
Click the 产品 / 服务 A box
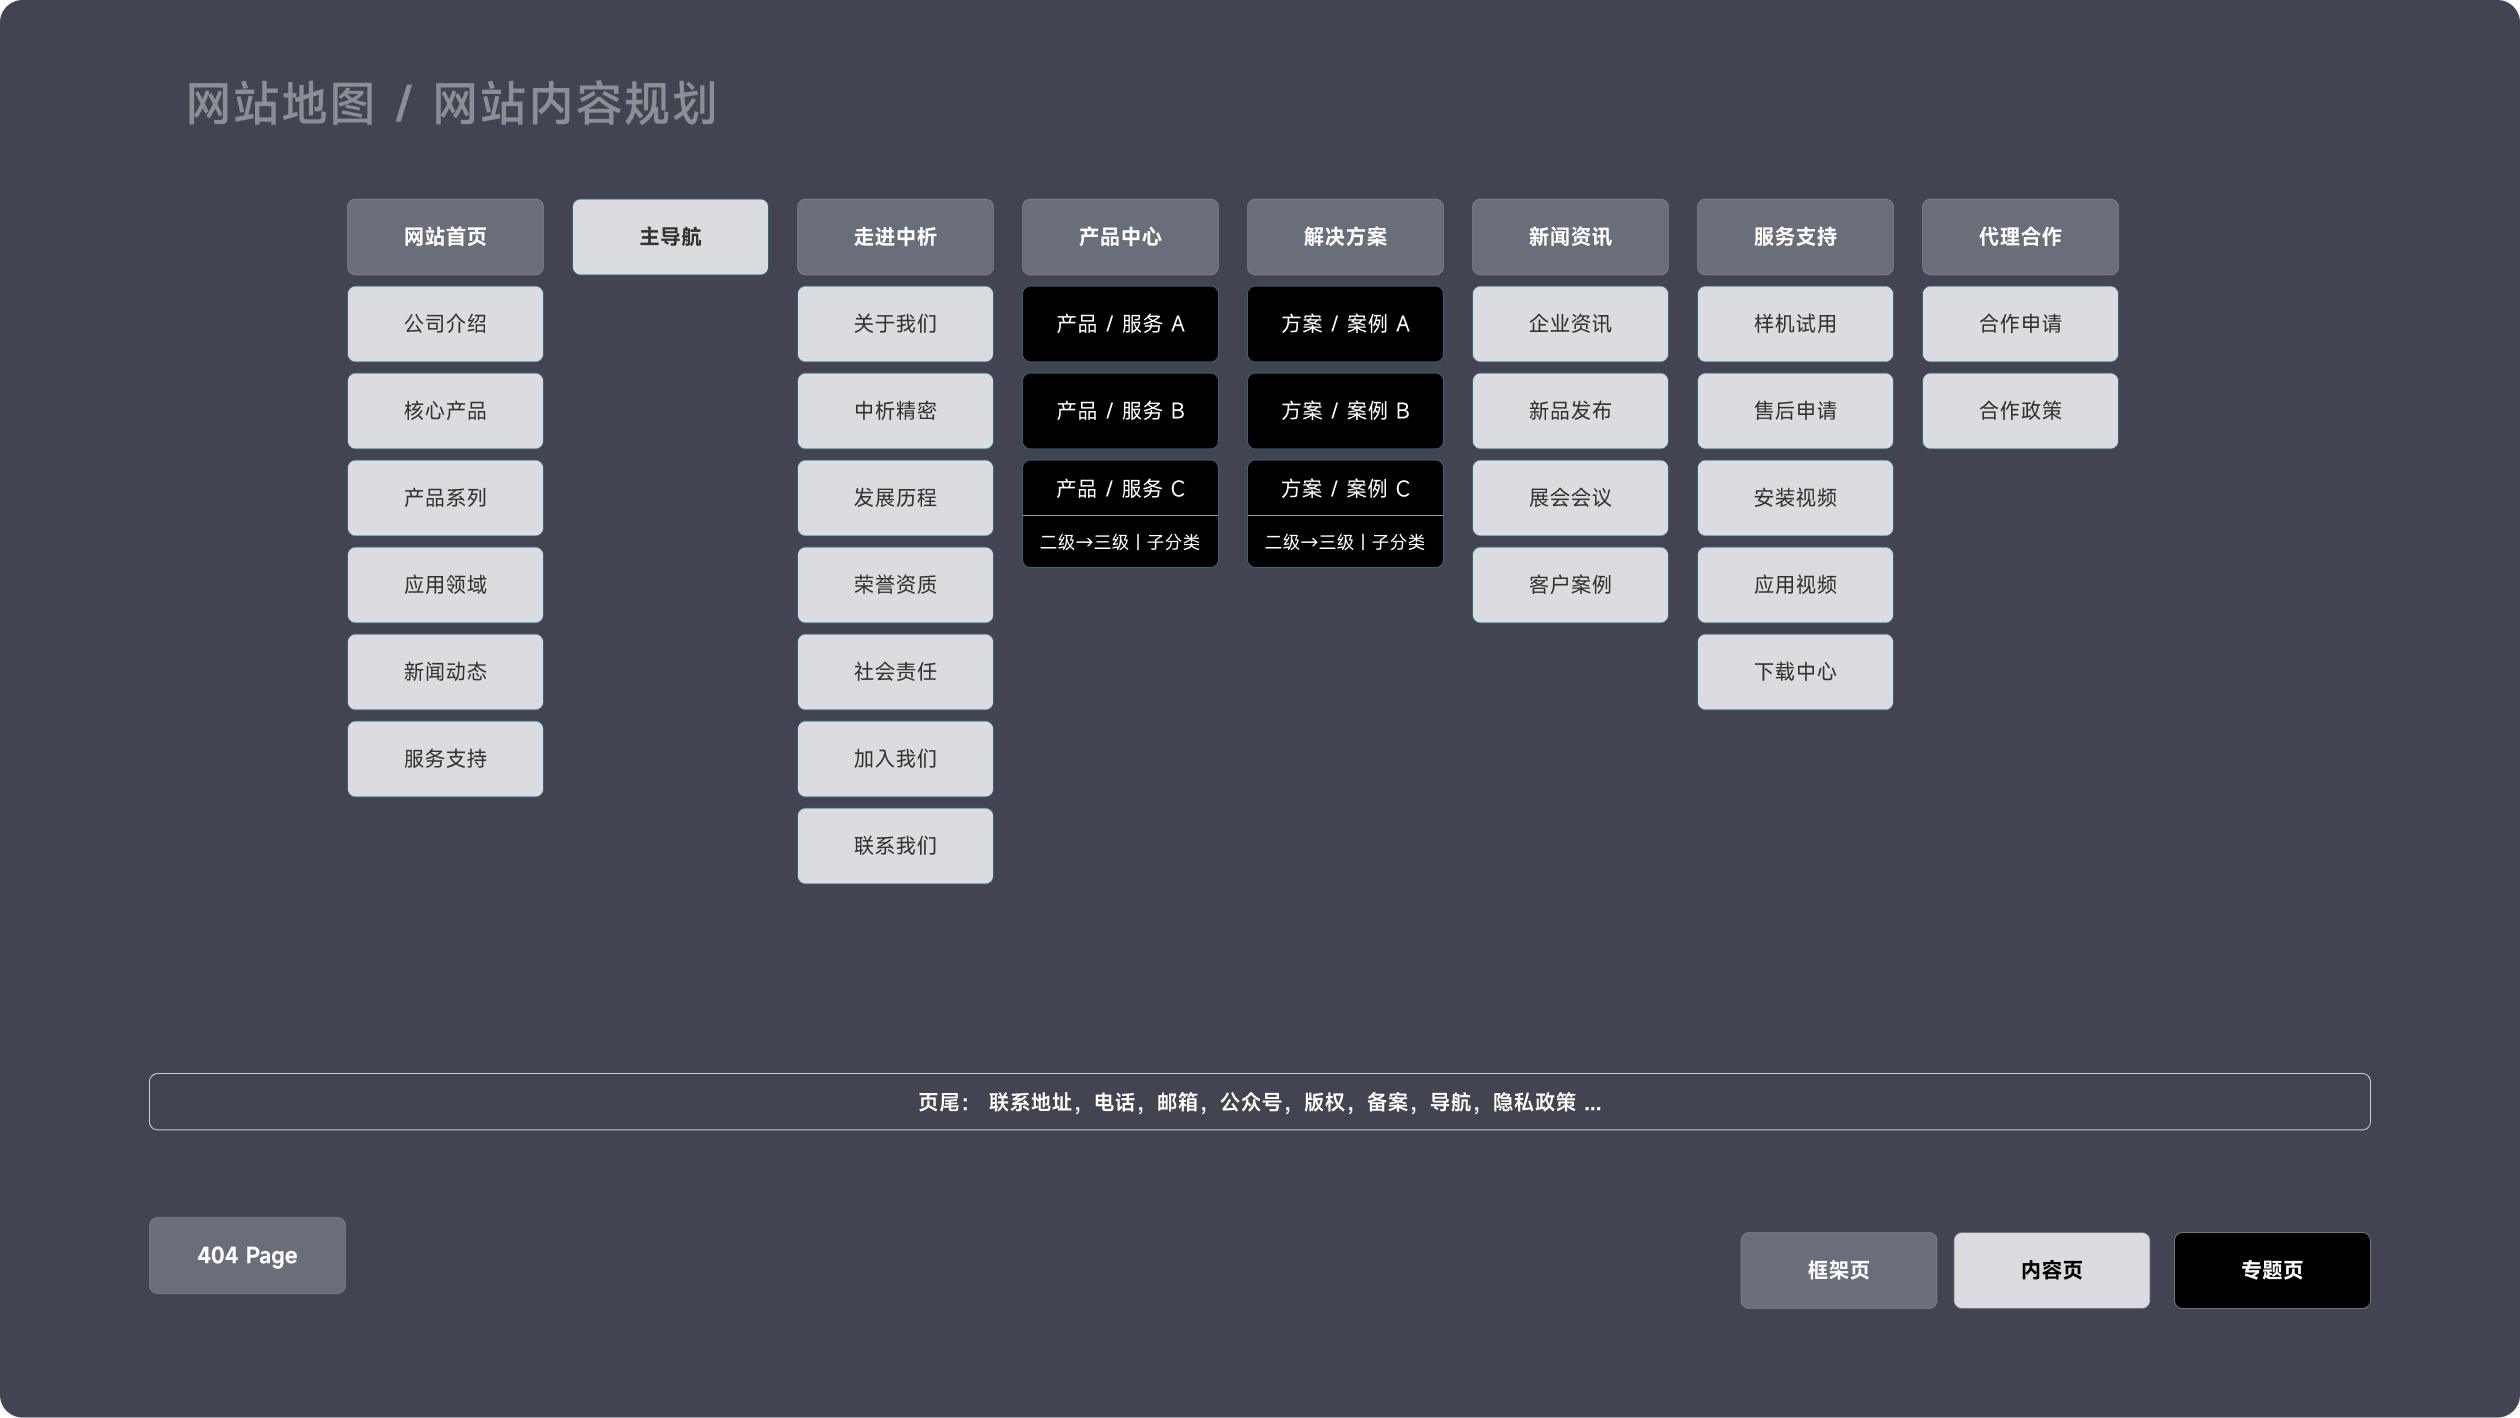[x=1120, y=324]
